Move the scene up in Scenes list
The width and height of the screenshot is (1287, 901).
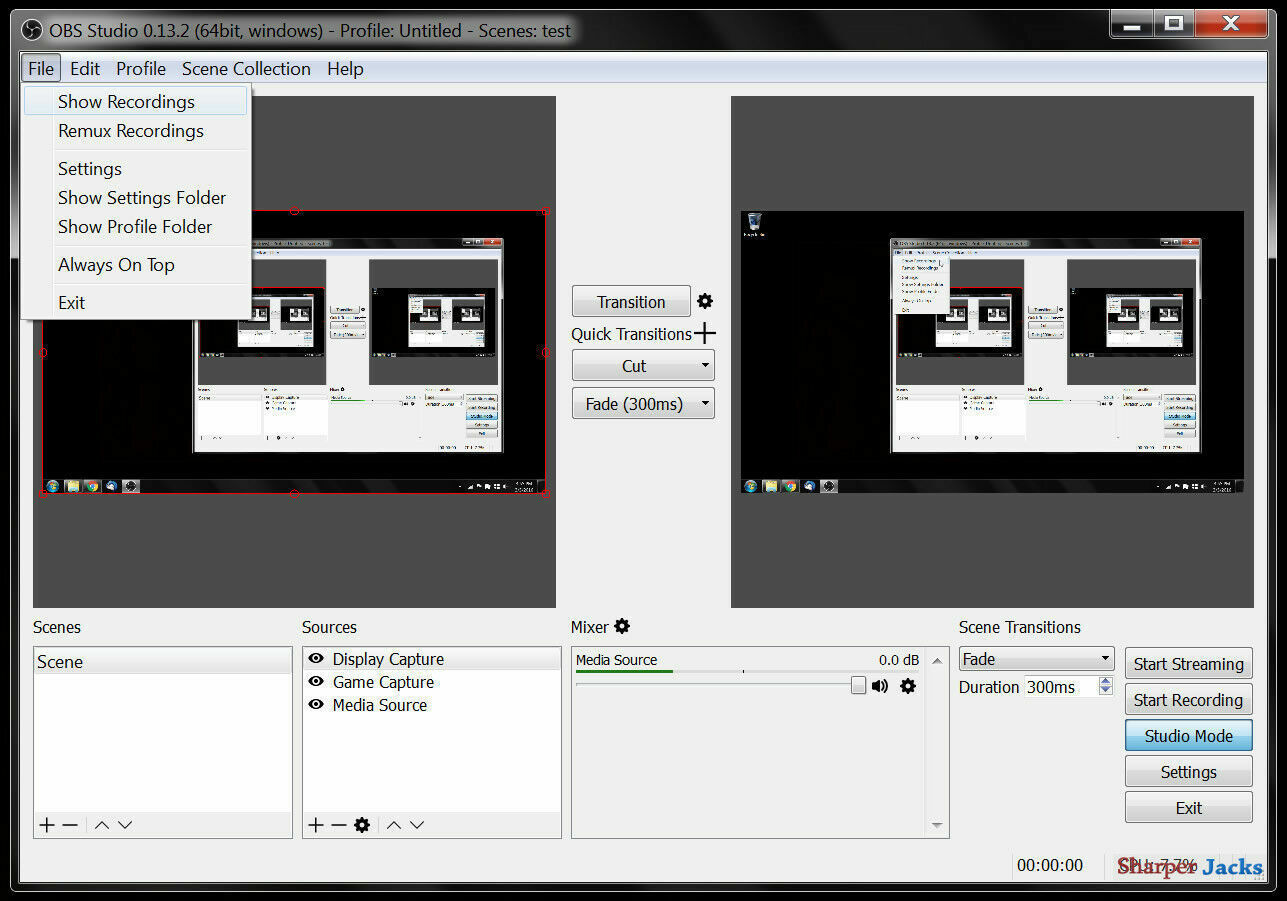102,825
